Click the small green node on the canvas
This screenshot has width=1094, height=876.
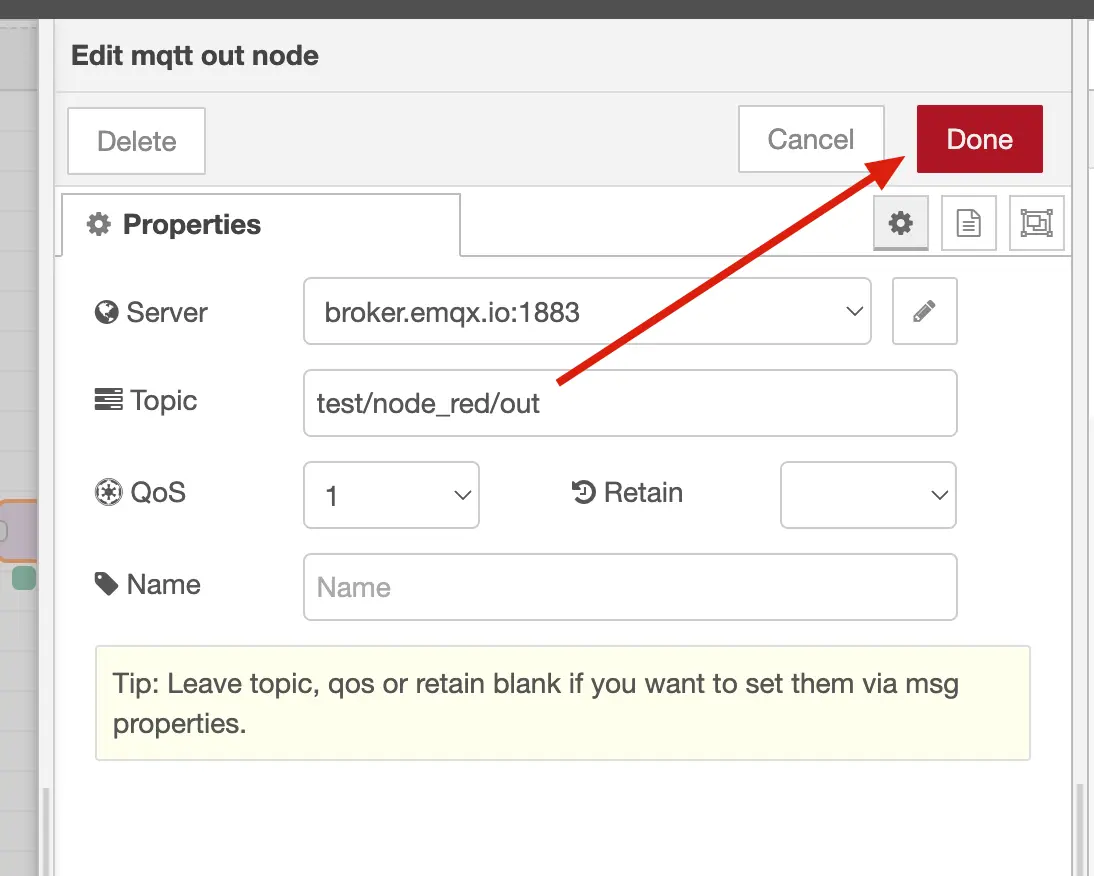point(22,578)
